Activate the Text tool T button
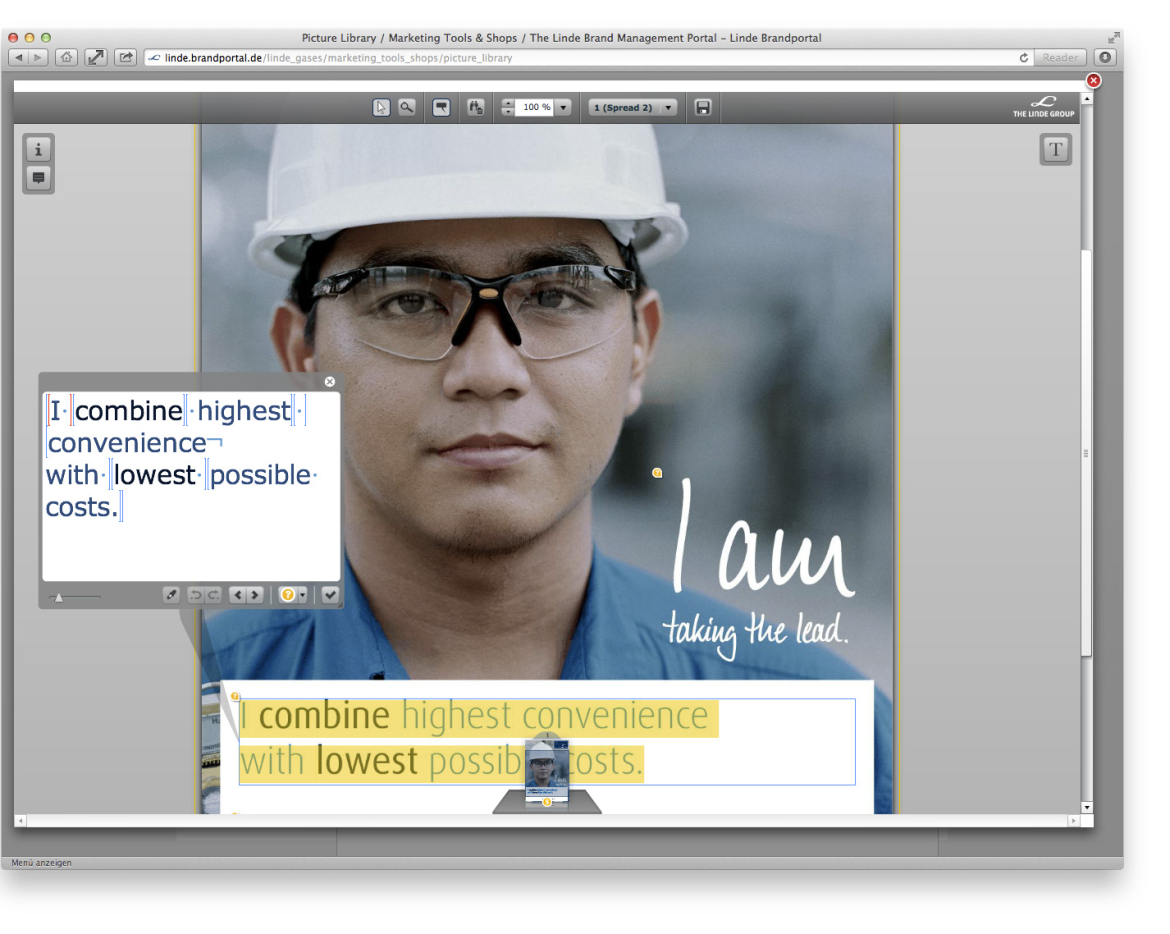Viewport: 1170px width, 934px height. pyautogui.click(x=1055, y=149)
